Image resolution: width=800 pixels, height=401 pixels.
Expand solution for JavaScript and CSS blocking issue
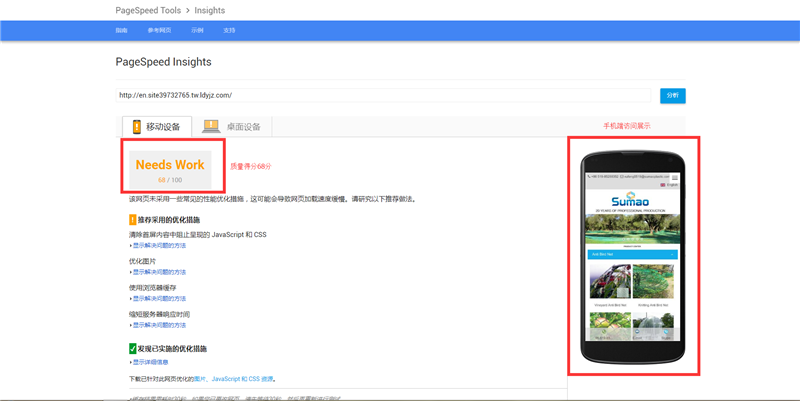point(159,245)
